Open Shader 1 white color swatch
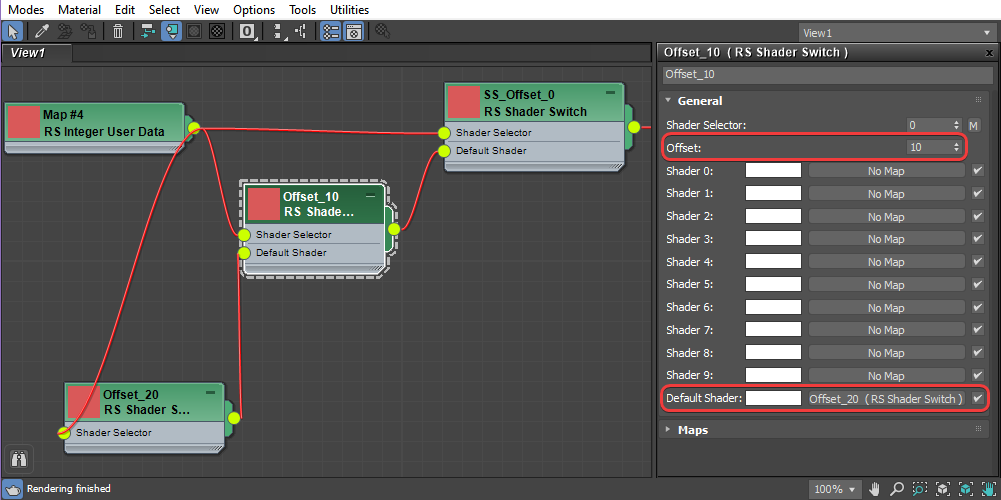This screenshot has height=500, width=1001. tap(773, 193)
